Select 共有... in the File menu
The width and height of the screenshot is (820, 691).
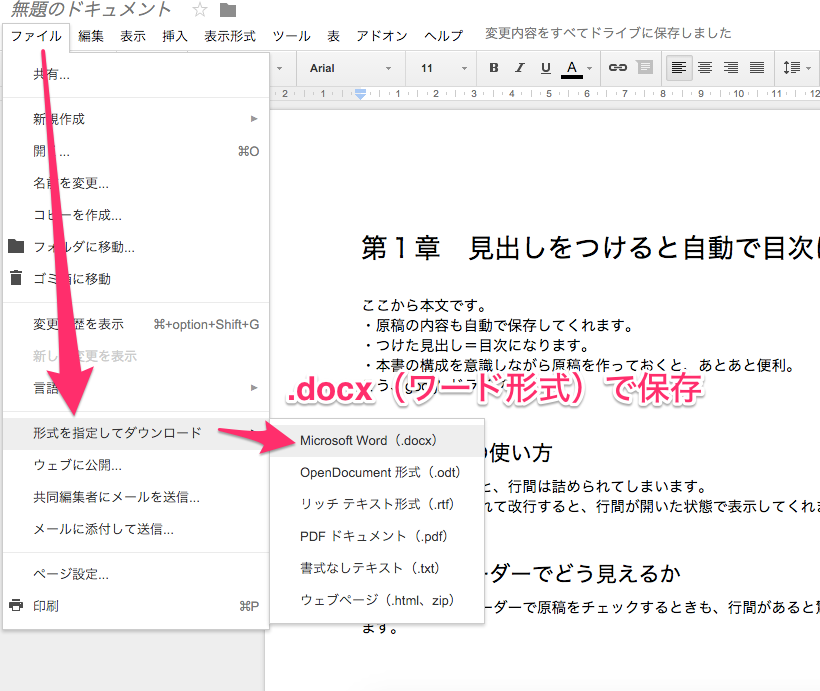point(136,75)
